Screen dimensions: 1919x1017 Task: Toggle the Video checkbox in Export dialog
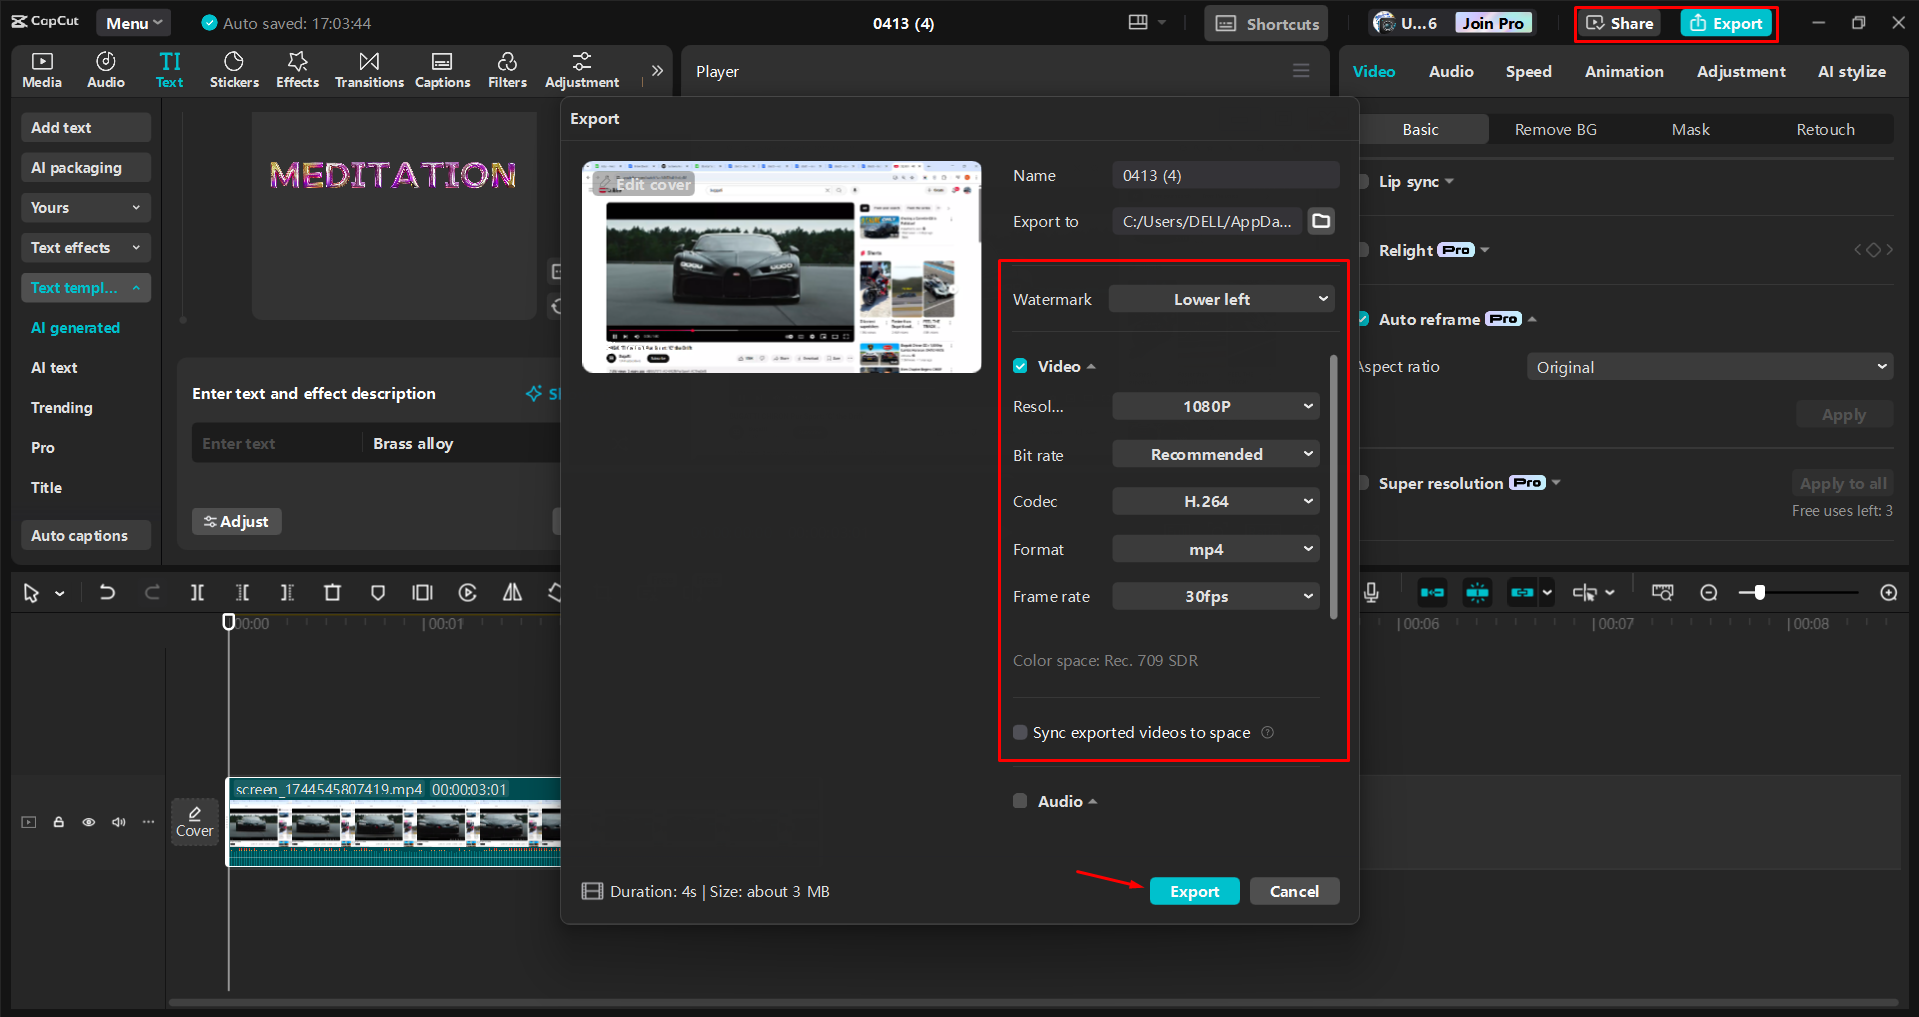pos(1020,366)
